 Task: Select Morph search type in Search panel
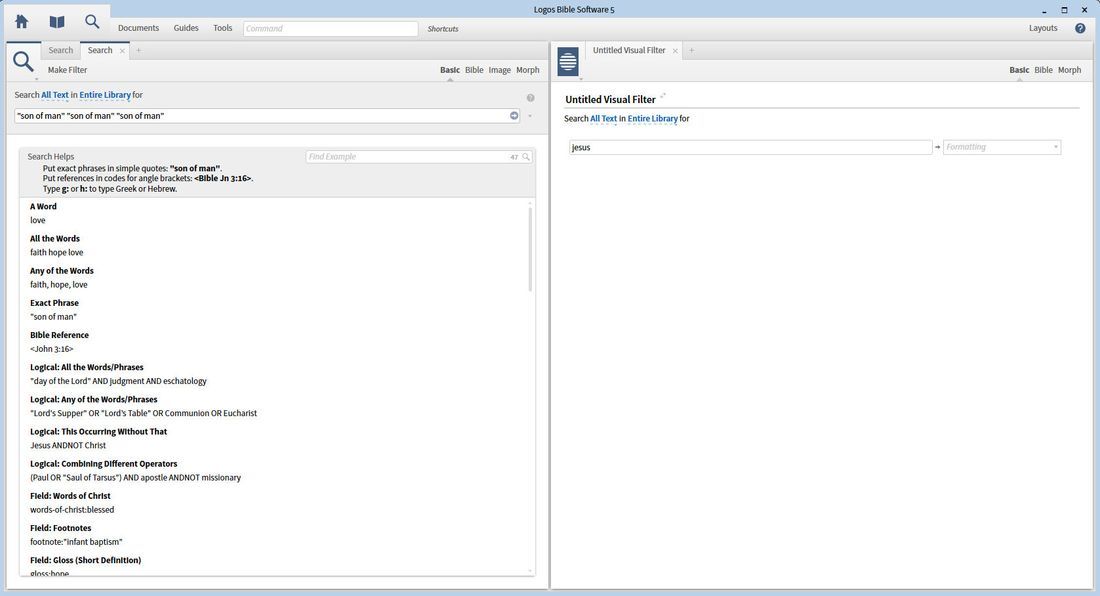[x=528, y=70]
